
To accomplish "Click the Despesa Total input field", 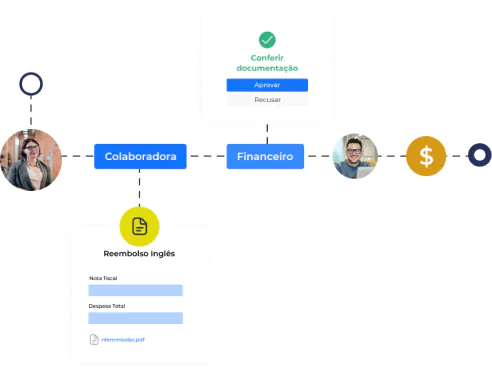I will coord(135,318).
